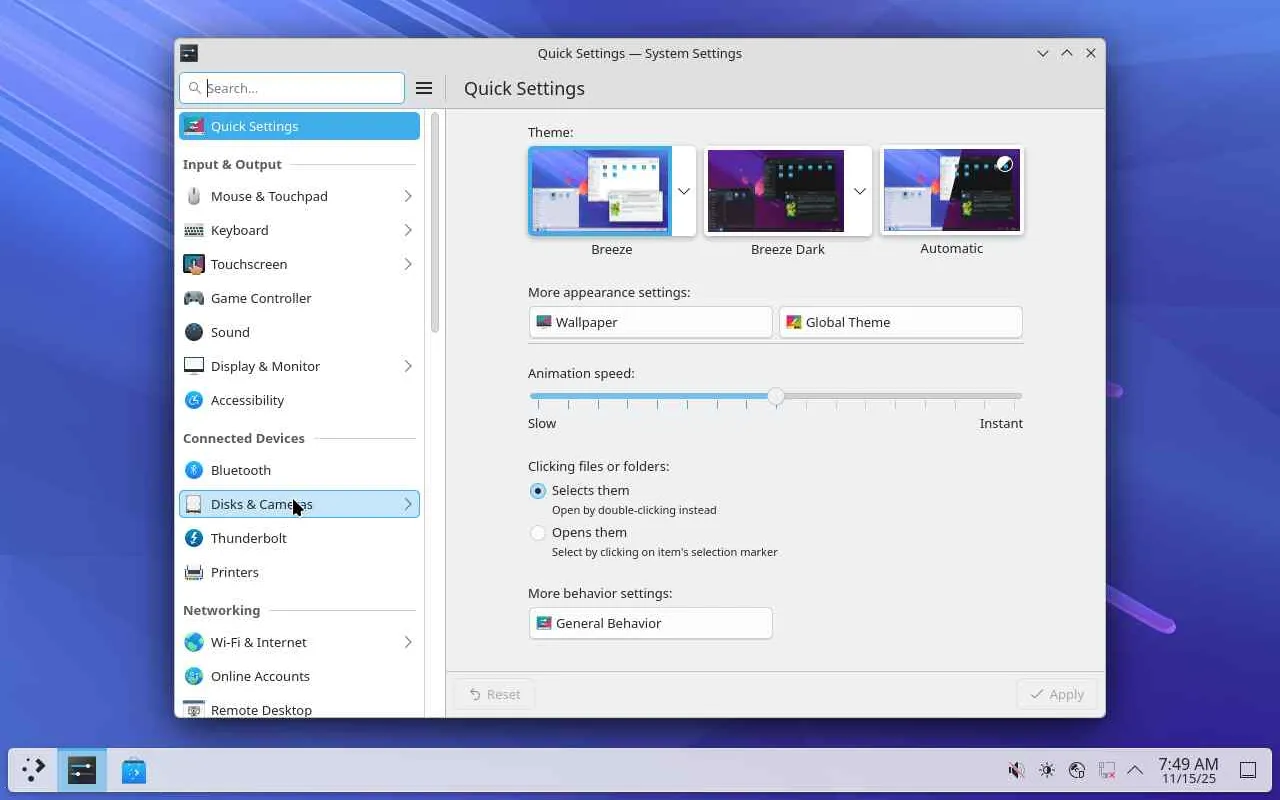Click the settings Search input field
Viewport: 1280px width, 800px height.
pos(292,88)
